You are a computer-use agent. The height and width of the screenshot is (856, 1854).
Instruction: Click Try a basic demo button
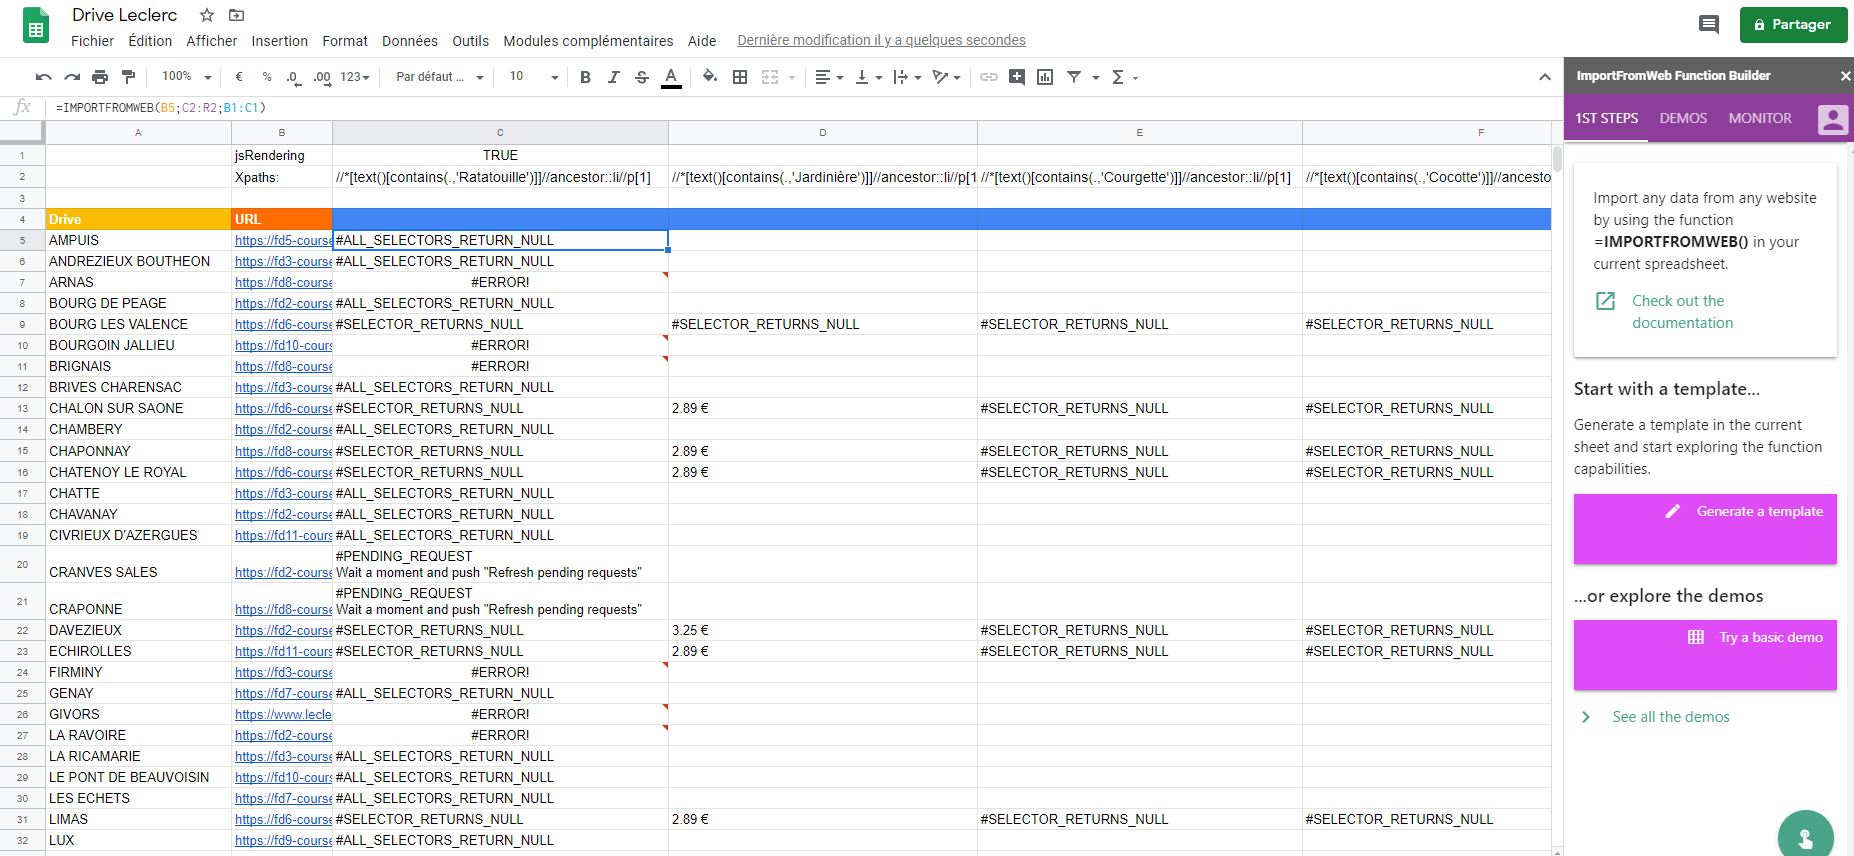(1705, 655)
